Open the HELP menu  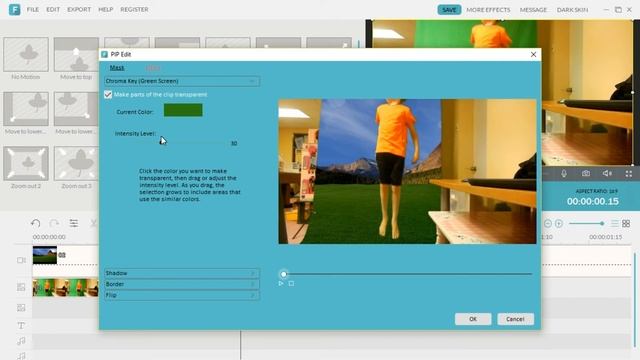[x=105, y=9]
